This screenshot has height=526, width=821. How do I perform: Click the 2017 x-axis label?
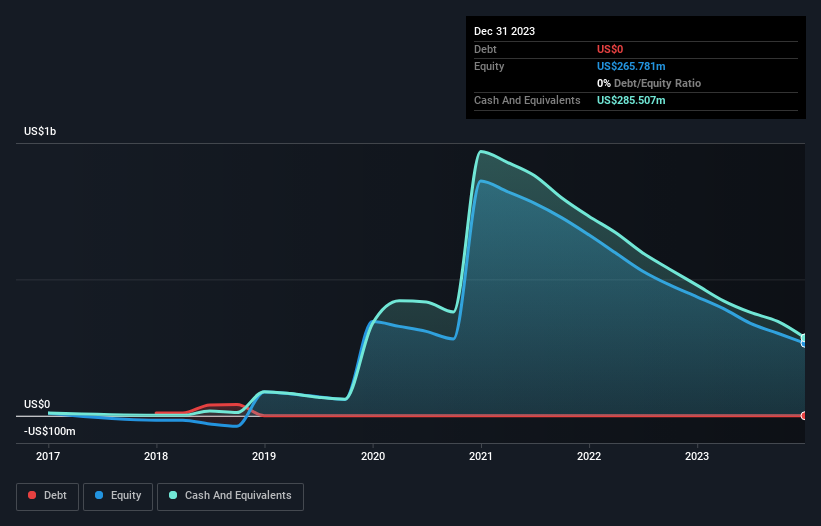48,456
